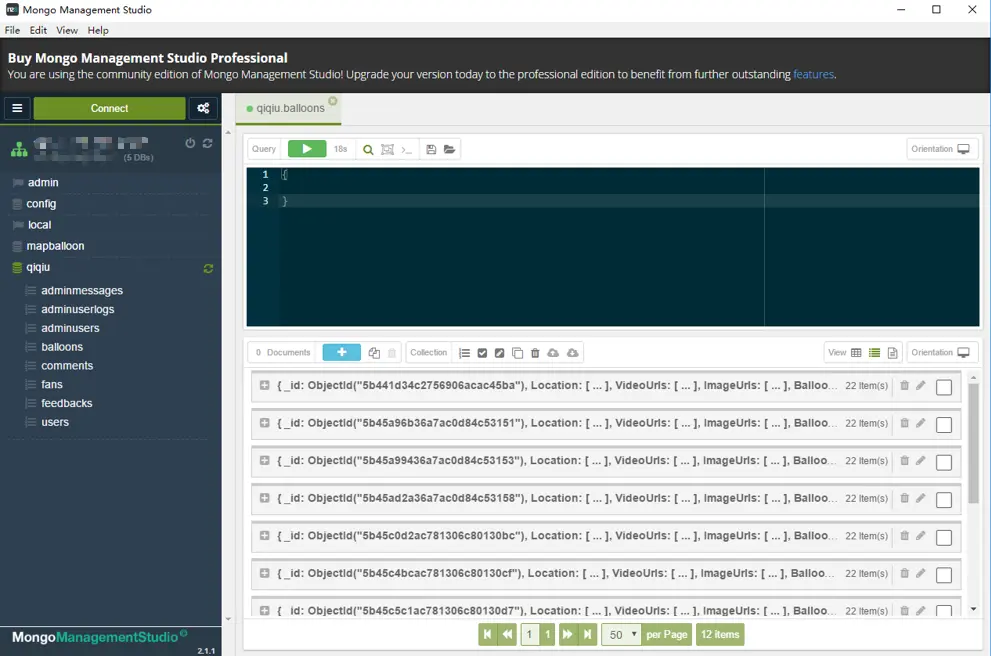
Task: Tick checkbox for document 5b45c0d2ac781306c80130bc
Action: [944, 537]
